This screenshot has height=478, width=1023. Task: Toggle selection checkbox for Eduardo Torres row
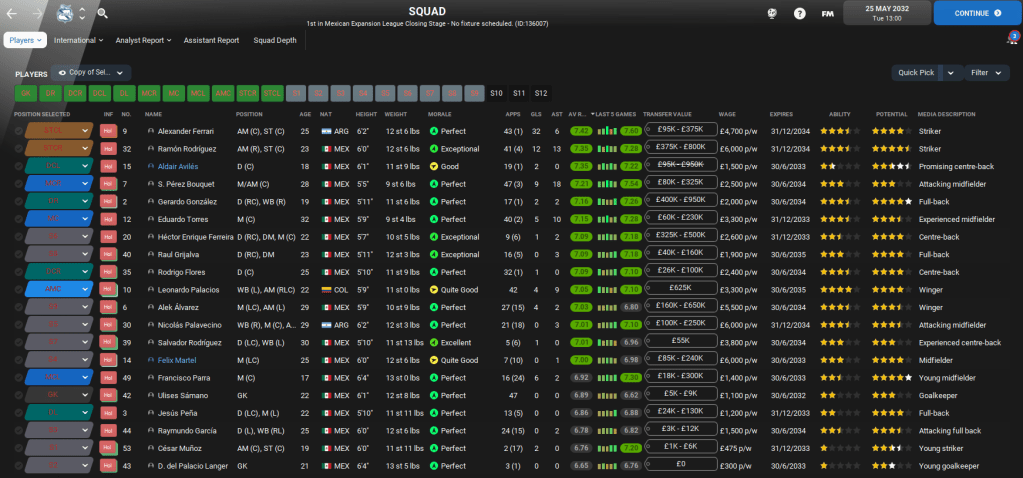(x=19, y=217)
